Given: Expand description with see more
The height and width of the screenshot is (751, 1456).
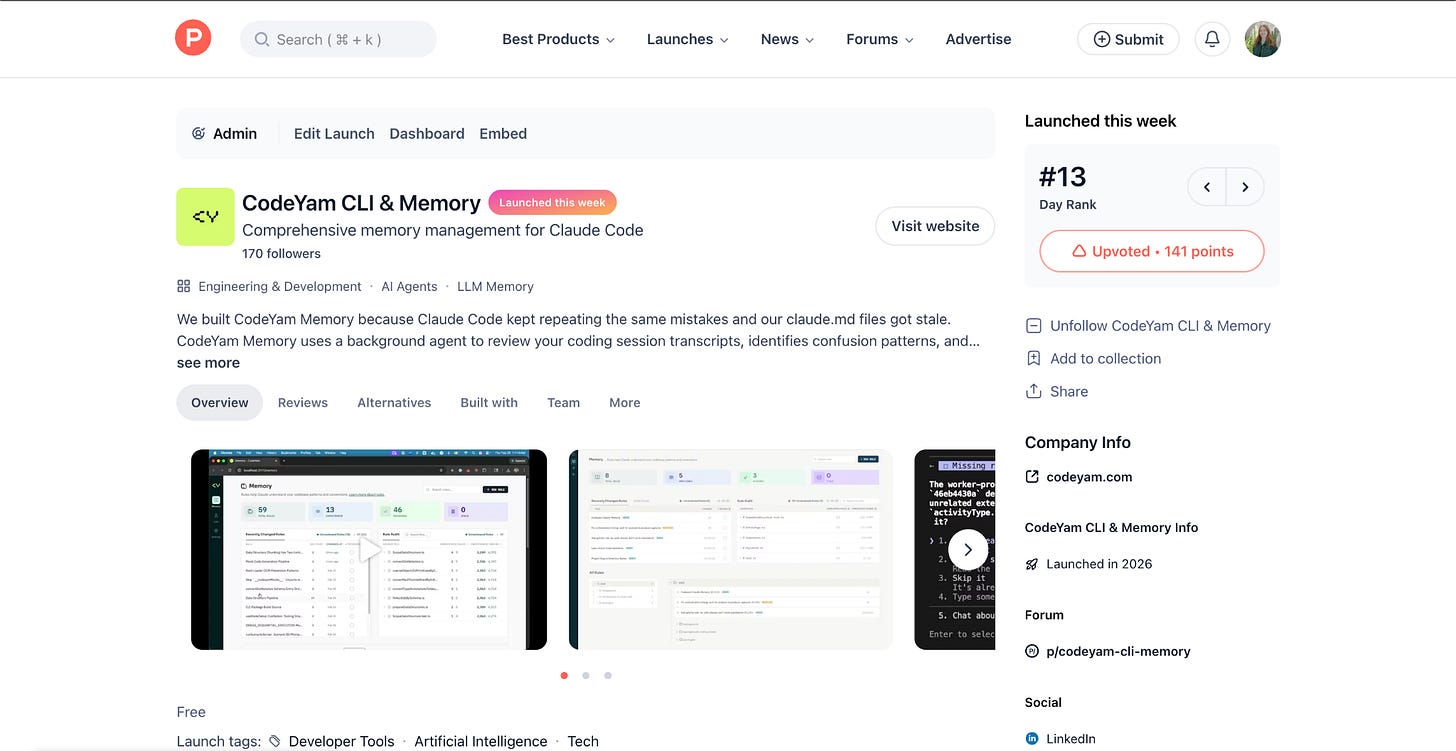Looking at the screenshot, I should pos(208,363).
